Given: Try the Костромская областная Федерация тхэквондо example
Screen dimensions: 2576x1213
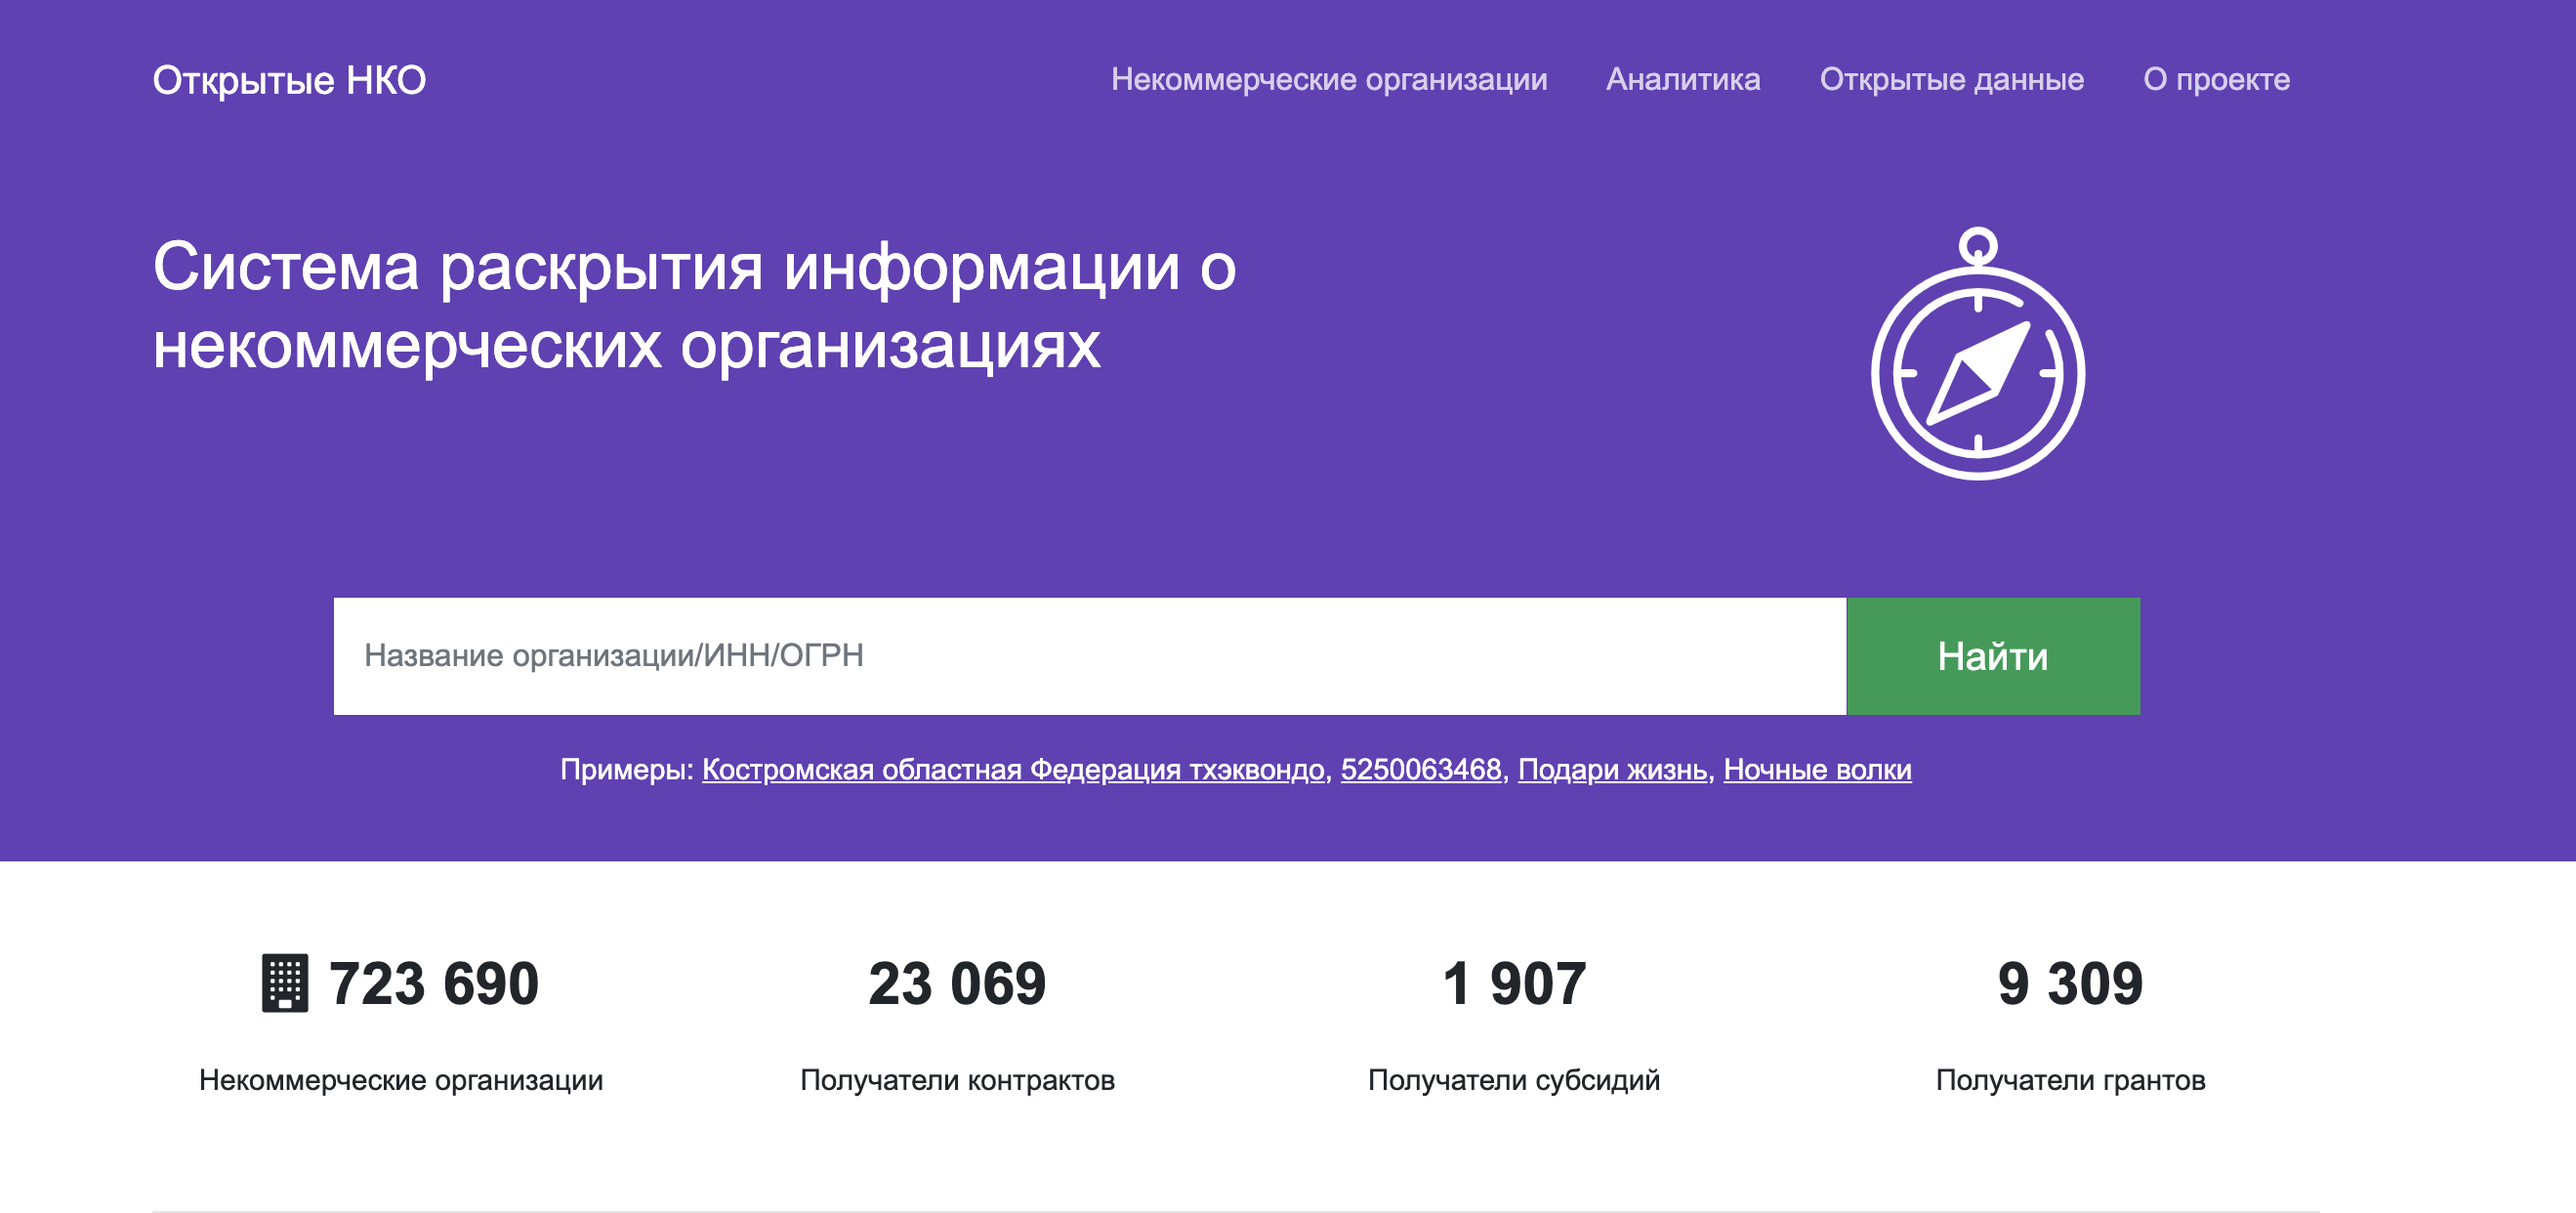Looking at the screenshot, I should [x=1012, y=769].
